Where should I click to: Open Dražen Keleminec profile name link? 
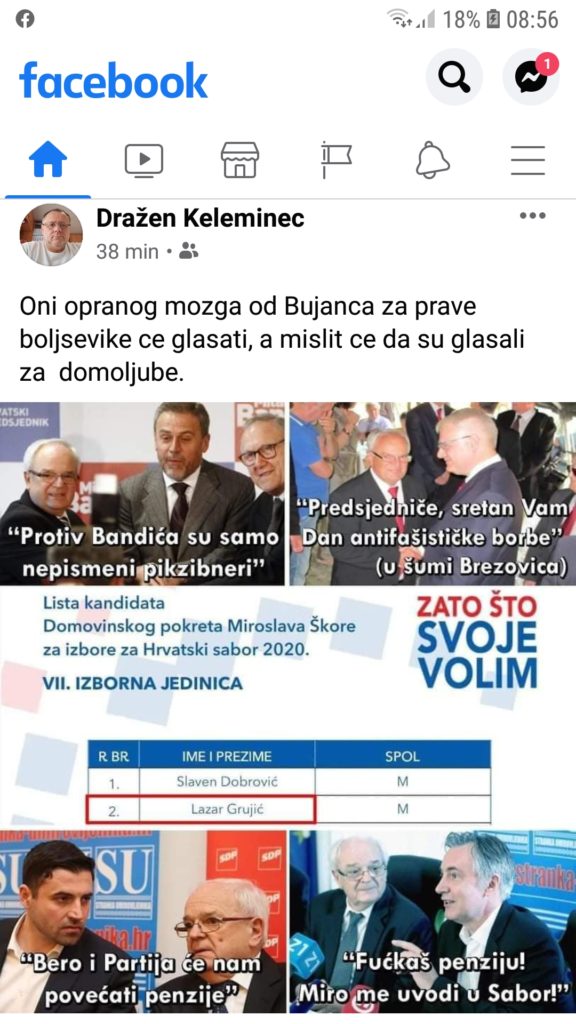coord(200,218)
